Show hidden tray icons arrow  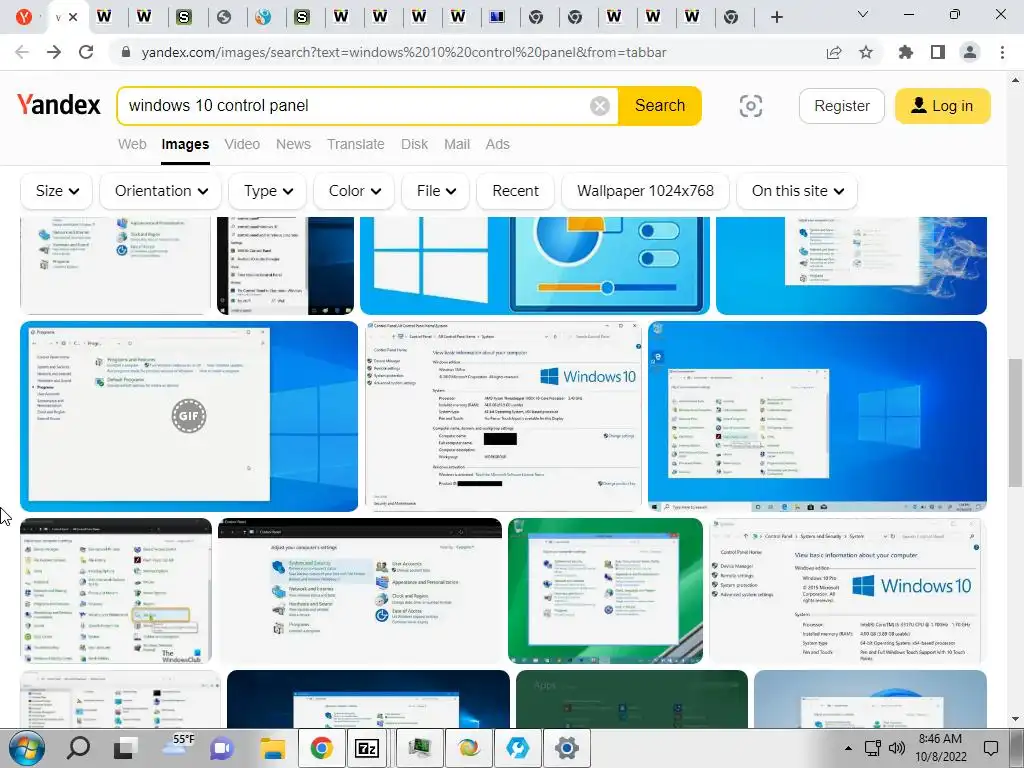coord(848,748)
